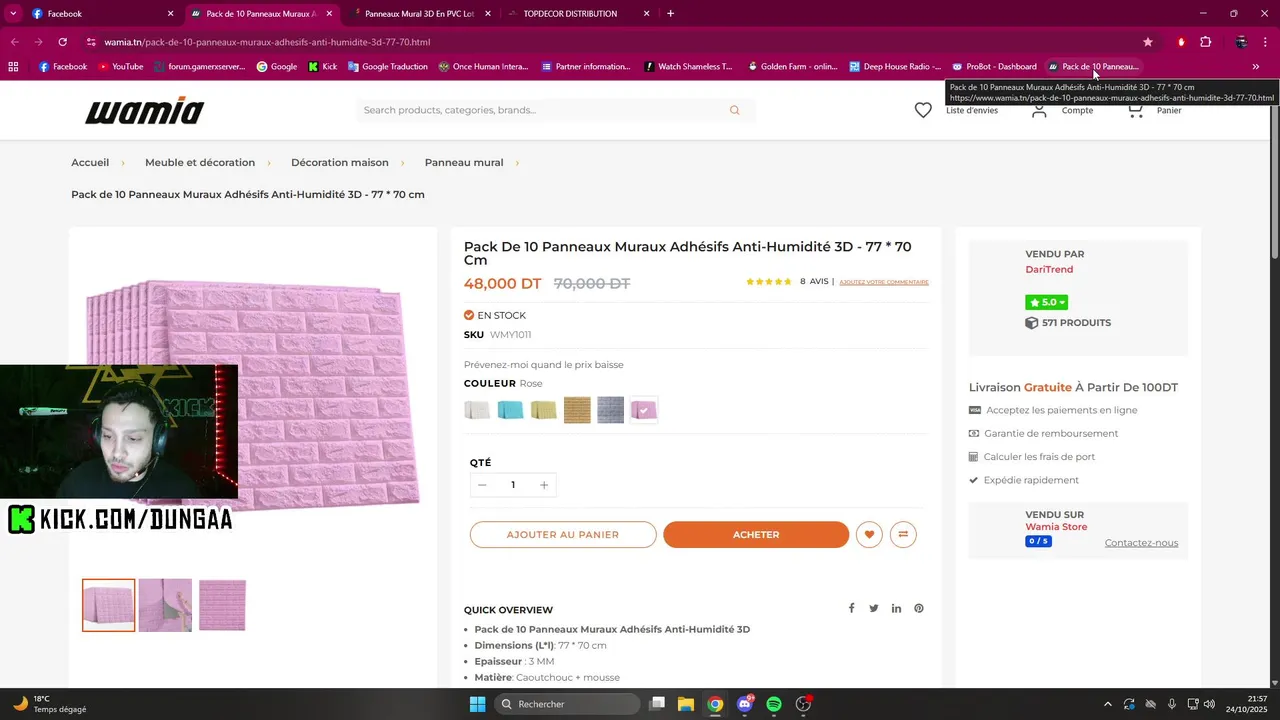Screen dimensions: 1280x720
Task: Switch to the TOPDECOR DISTRIBUTION tab
Action: tap(570, 14)
